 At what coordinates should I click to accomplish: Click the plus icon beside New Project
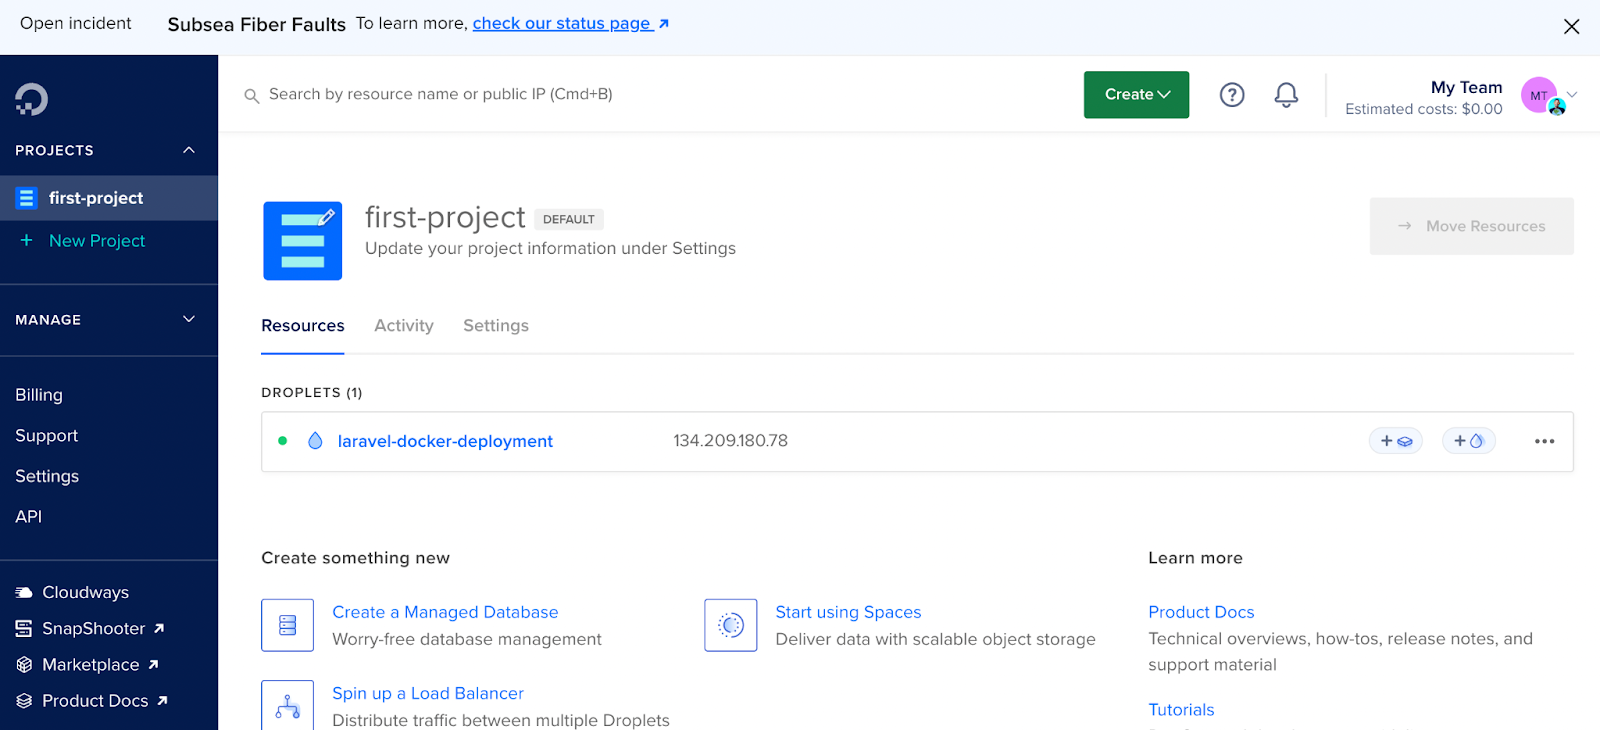click(x=27, y=241)
